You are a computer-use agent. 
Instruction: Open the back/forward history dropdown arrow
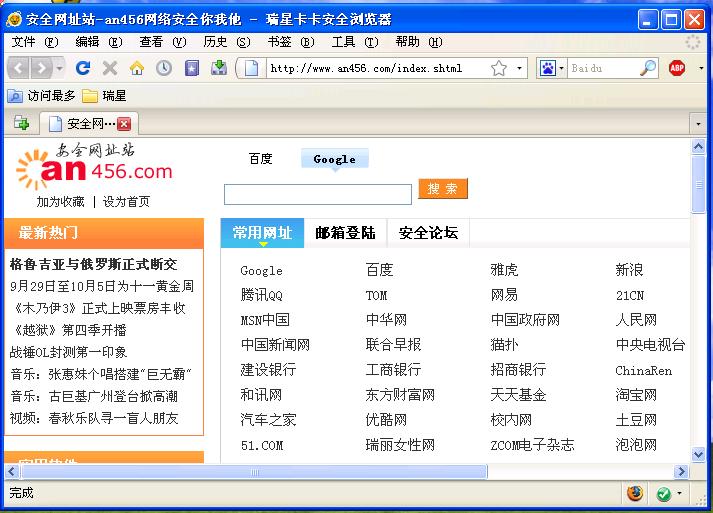[x=60, y=69]
